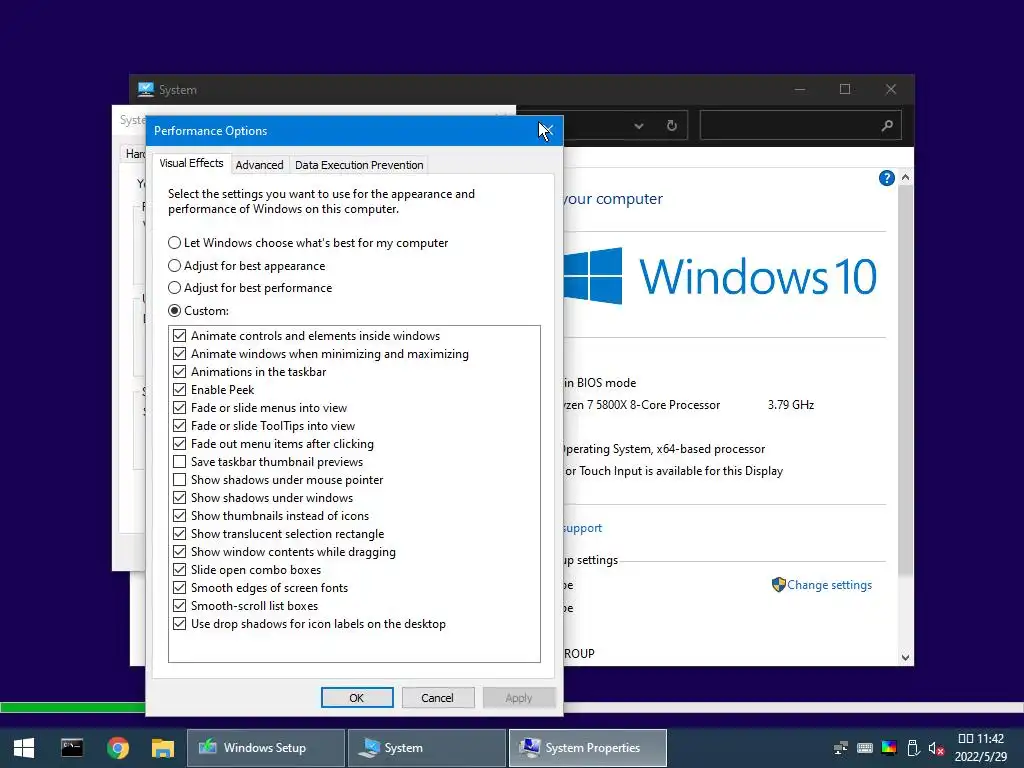This screenshot has width=1024, height=768.
Task: Click the colorful display tray icon
Action: [889, 748]
